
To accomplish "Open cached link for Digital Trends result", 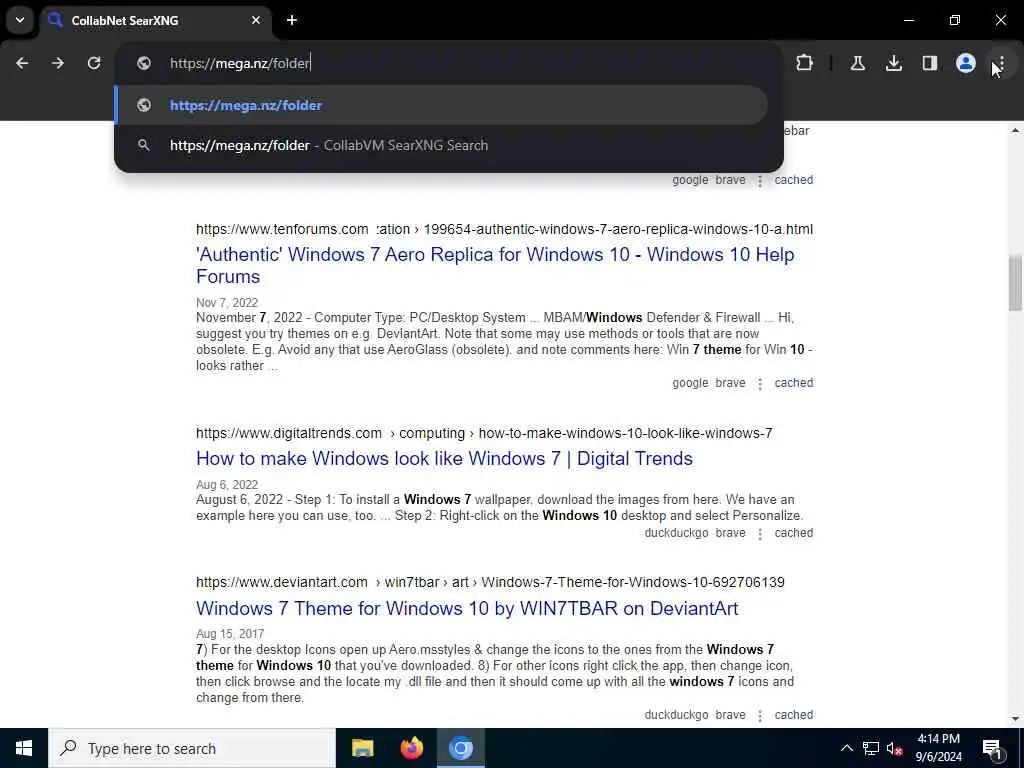I will (793, 533).
